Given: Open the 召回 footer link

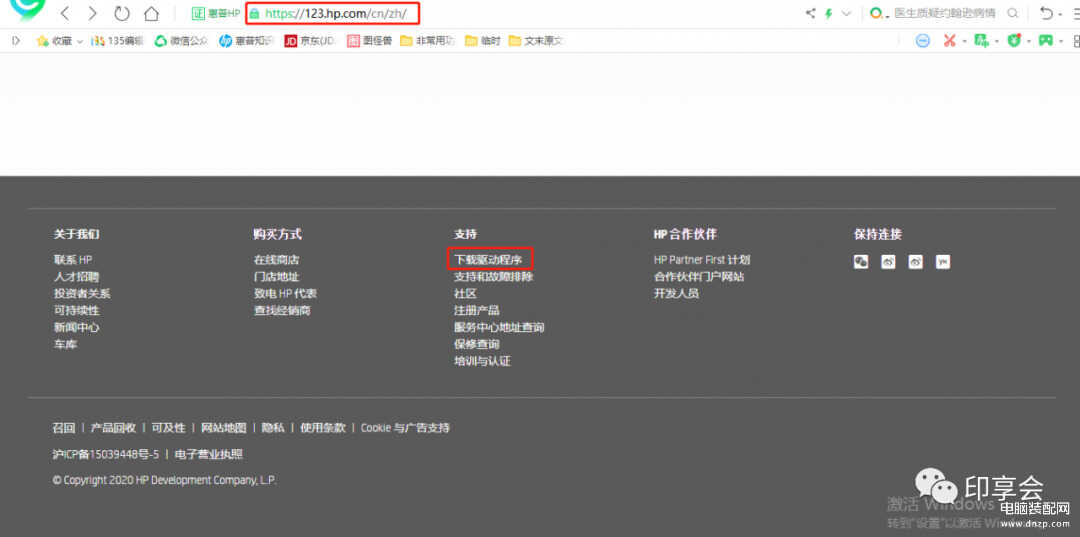Looking at the screenshot, I should tap(64, 428).
